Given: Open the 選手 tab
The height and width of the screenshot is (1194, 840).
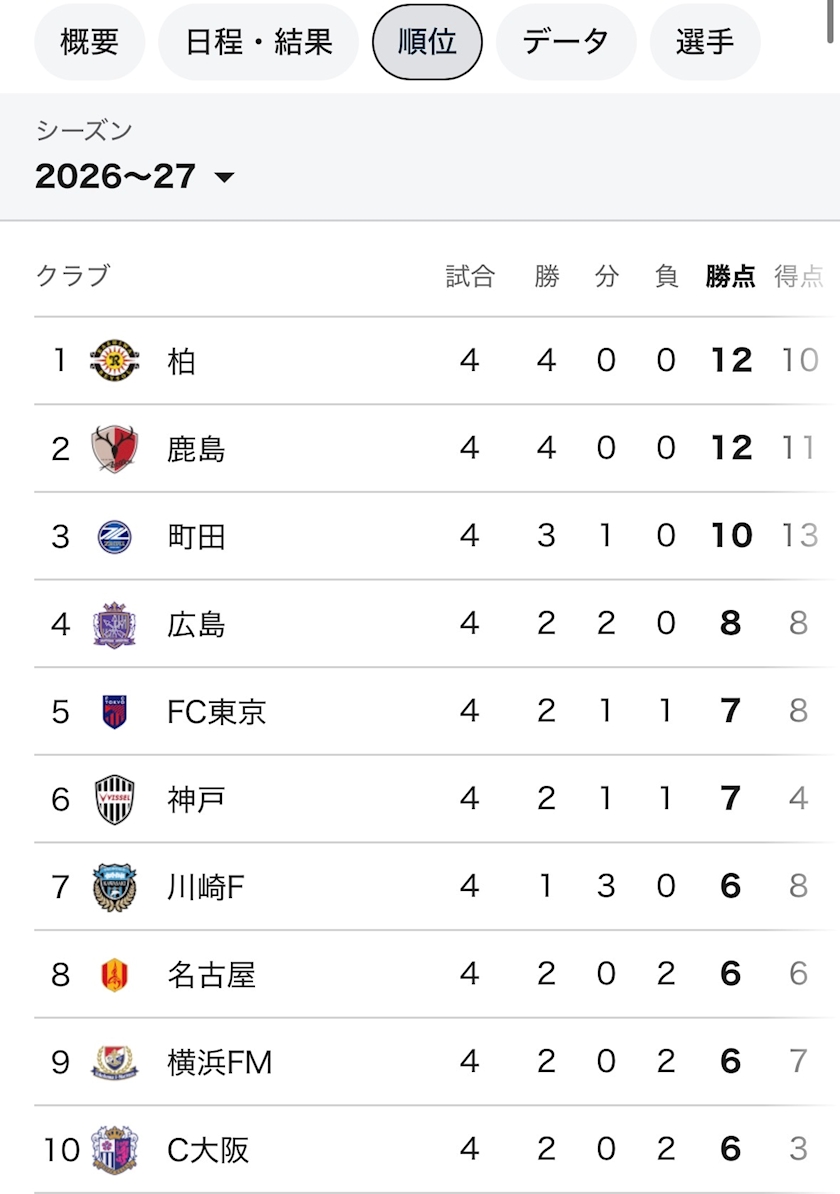Looking at the screenshot, I should point(705,42).
